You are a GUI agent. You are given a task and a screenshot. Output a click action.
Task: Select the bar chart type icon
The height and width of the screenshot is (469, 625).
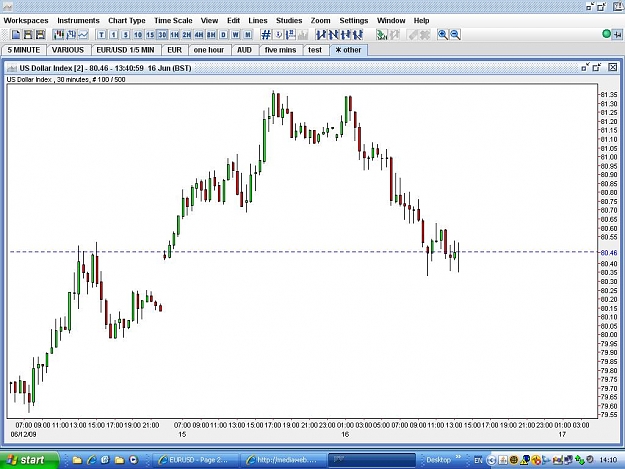(x=71, y=35)
